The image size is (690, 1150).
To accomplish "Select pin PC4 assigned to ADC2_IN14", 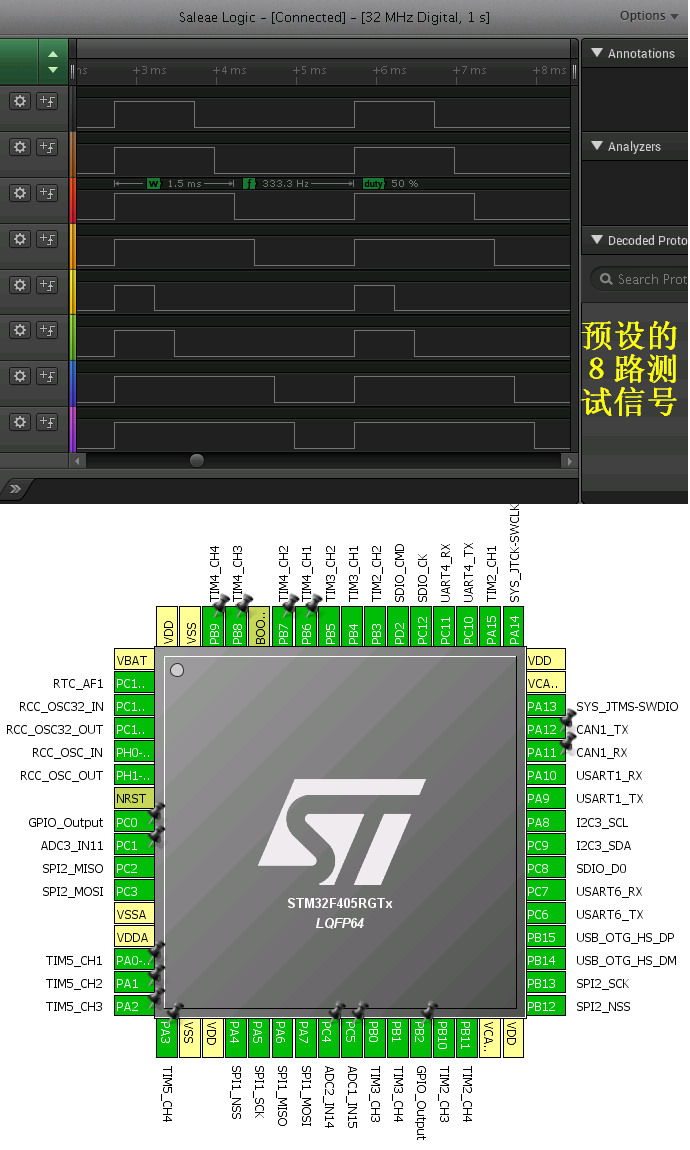I will [327, 1037].
